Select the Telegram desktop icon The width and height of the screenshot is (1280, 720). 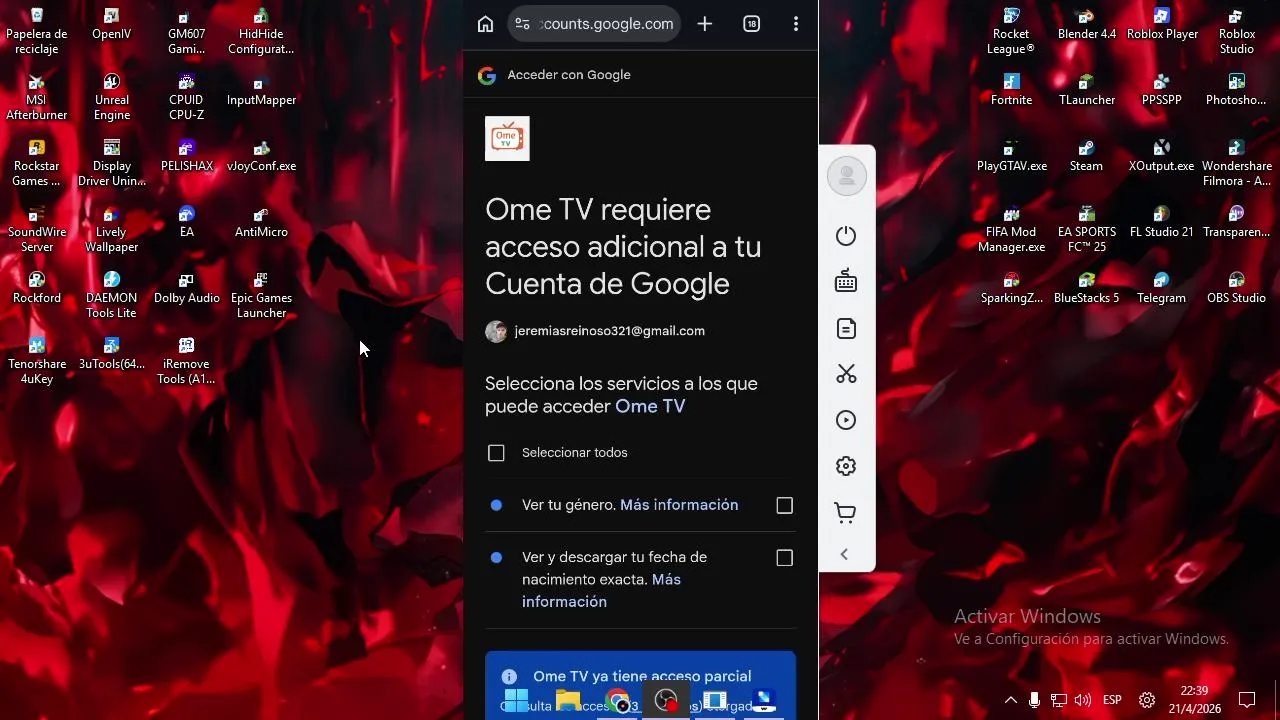[1162, 288]
